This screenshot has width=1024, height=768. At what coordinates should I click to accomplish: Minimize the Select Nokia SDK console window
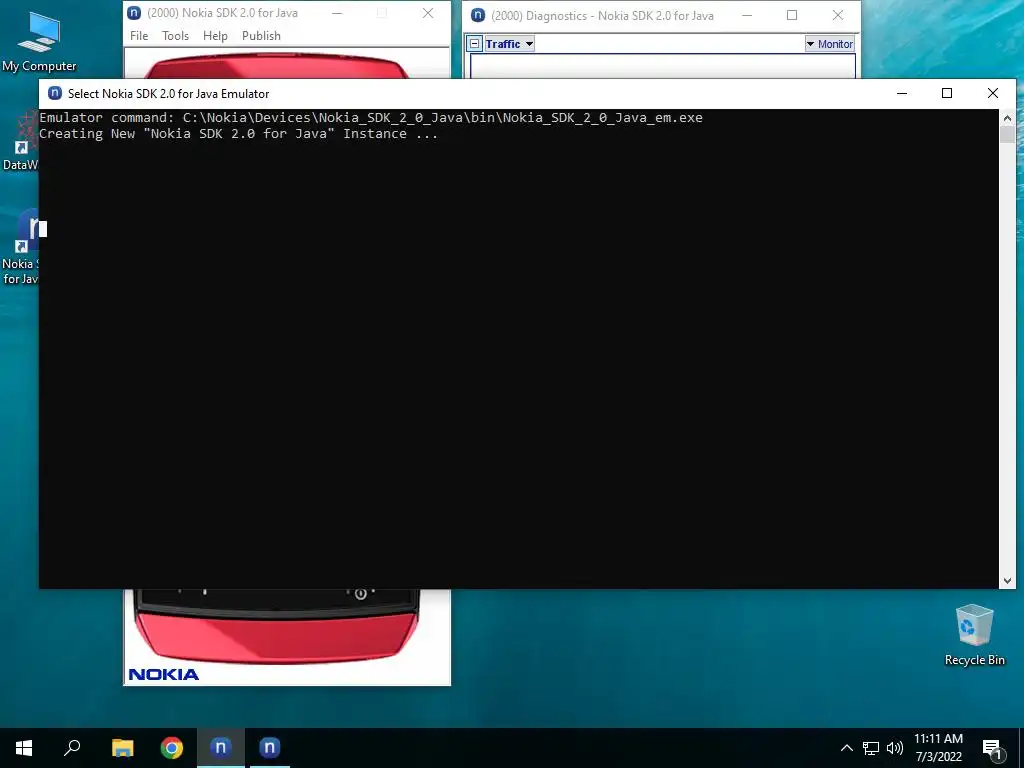point(902,93)
